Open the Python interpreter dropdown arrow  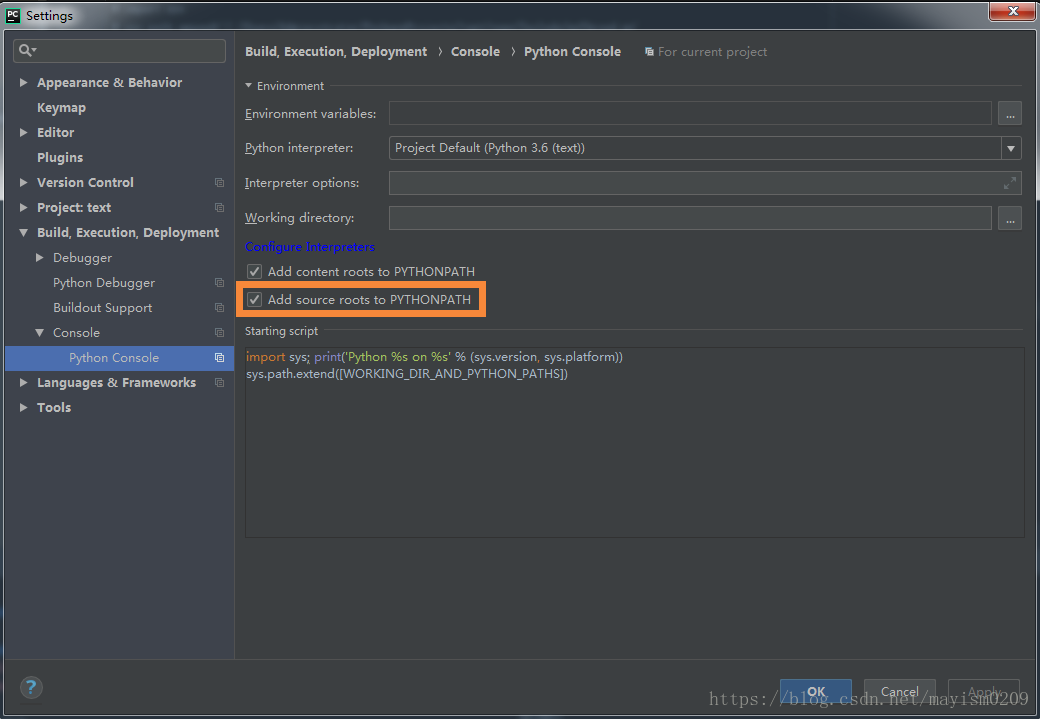1011,148
